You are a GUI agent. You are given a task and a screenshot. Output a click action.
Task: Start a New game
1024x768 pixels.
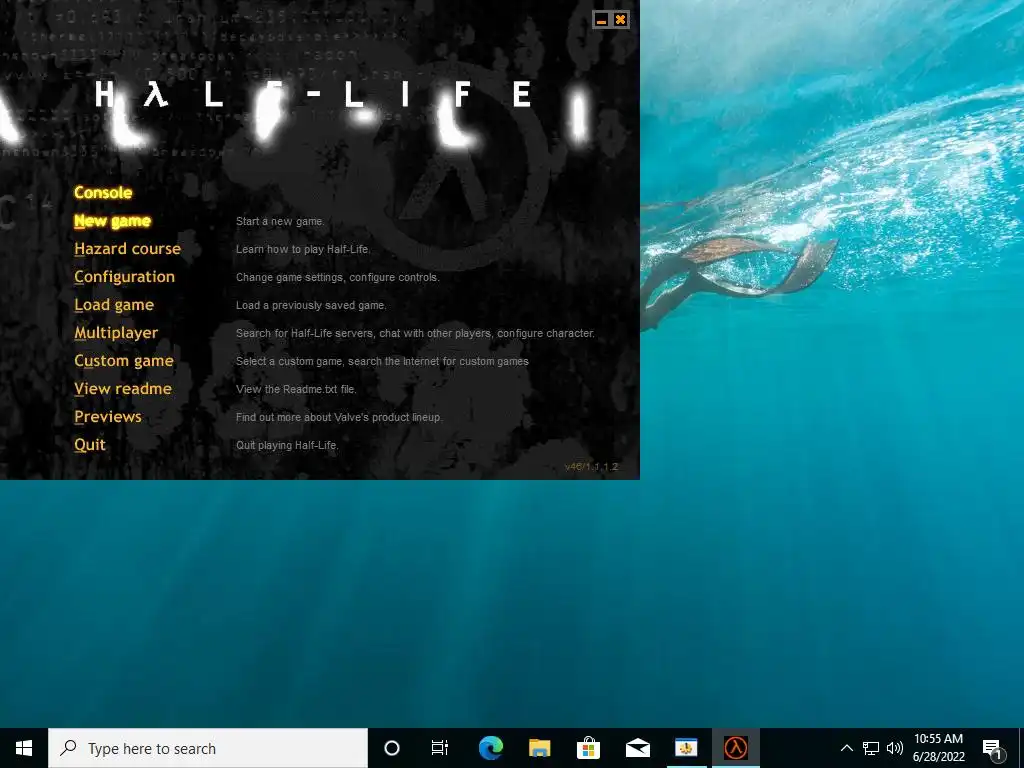click(112, 221)
